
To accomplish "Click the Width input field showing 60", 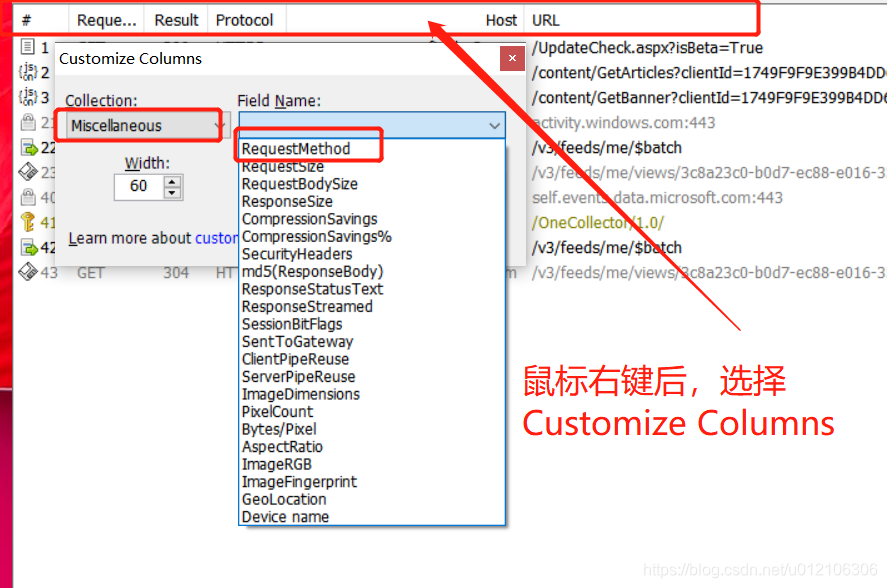I will pyautogui.click(x=139, y=186).
